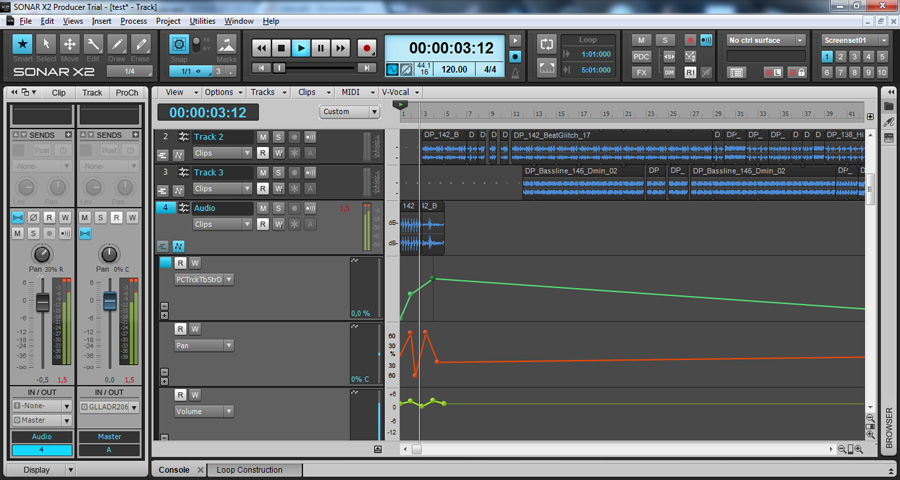Open the Marks module icon
Image resolution: width=900 pixels, height=480 pixels.
226,46
